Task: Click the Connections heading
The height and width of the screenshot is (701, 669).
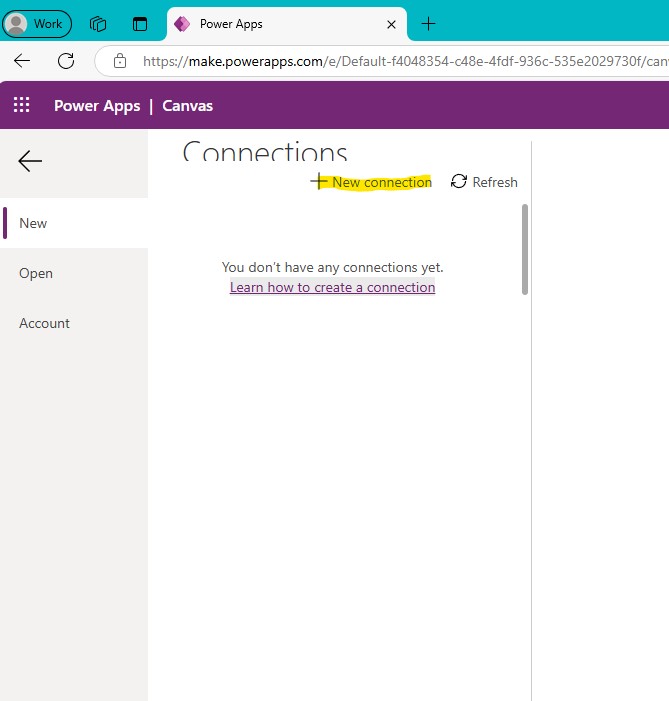Action: point(265,151)
